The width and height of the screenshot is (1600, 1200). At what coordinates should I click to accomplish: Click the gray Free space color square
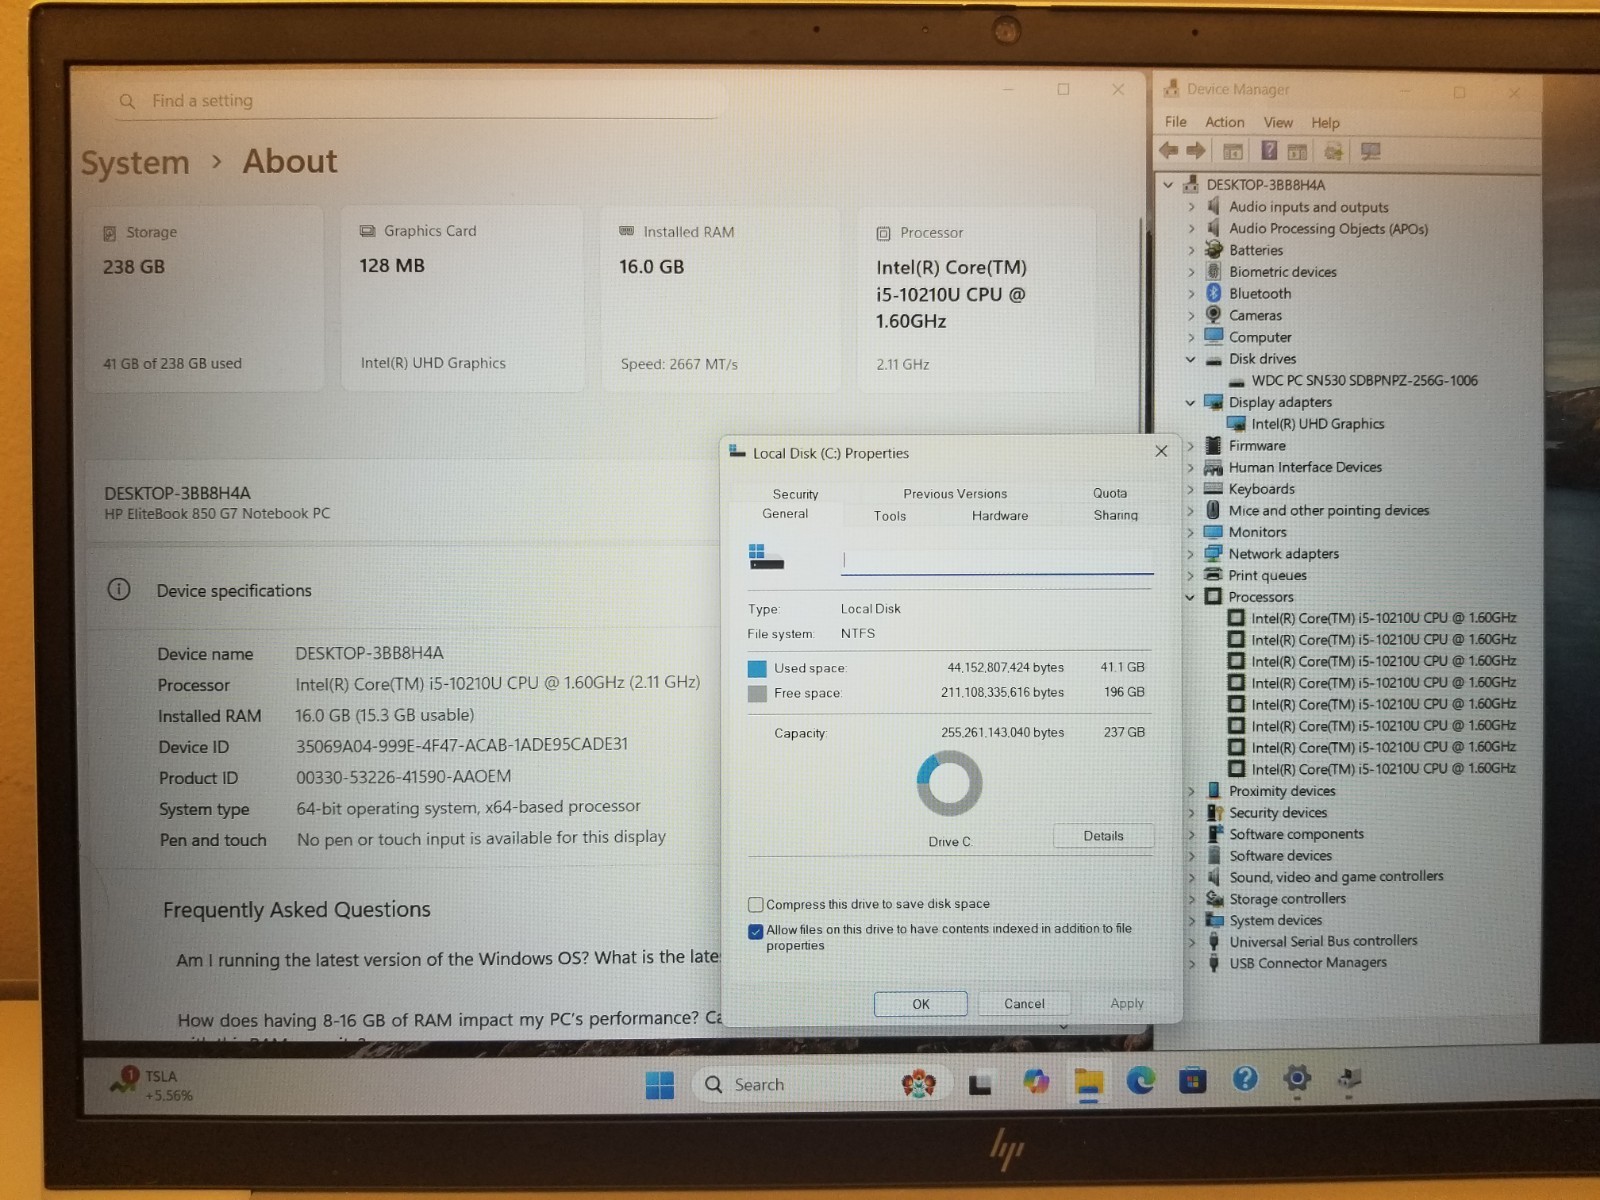coord(757,693)
